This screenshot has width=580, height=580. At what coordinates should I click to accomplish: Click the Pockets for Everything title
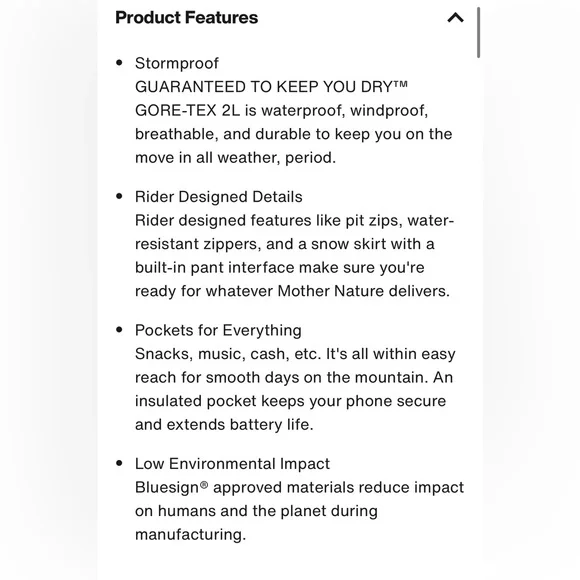pos(218,330)
